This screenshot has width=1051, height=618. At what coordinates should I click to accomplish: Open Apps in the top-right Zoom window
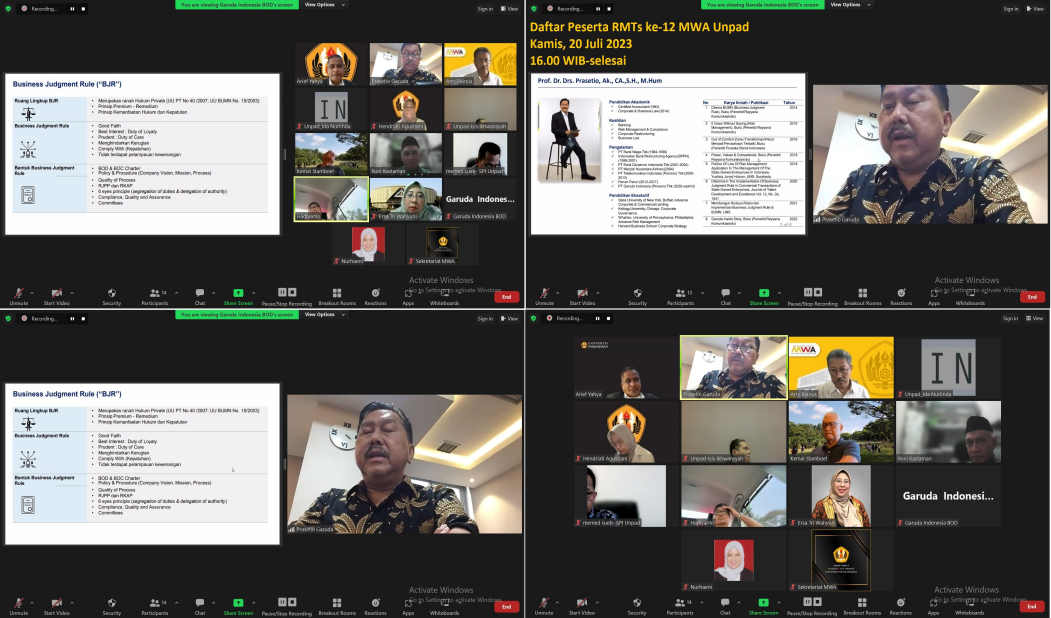934,296
